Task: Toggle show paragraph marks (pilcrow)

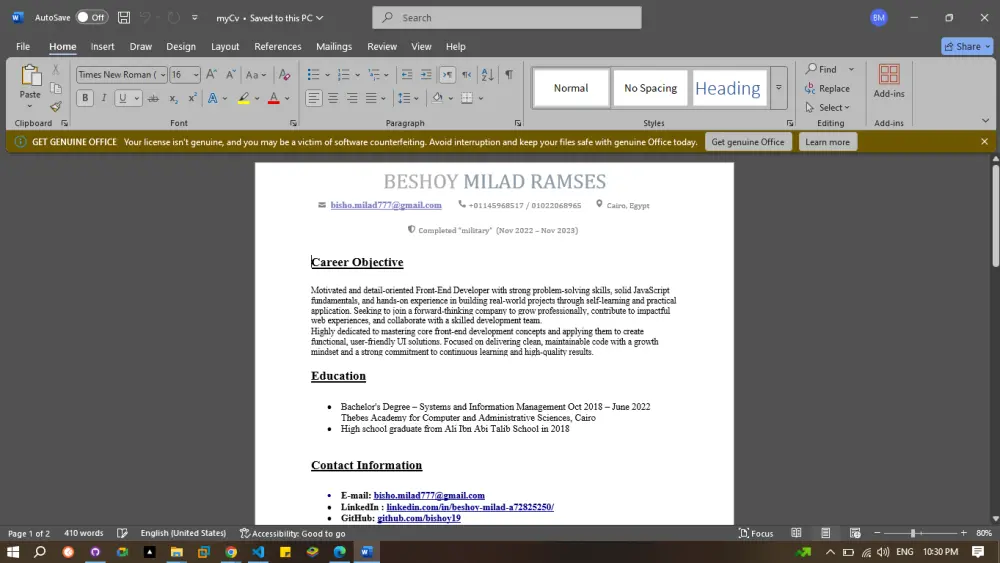Action: click(x=509, y=75)
